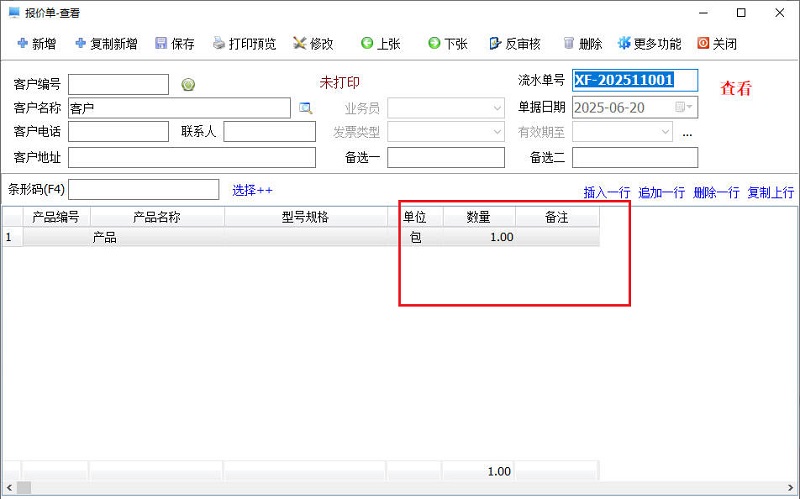Maximize the 报价单-查看 window

(x=741, y=13)
